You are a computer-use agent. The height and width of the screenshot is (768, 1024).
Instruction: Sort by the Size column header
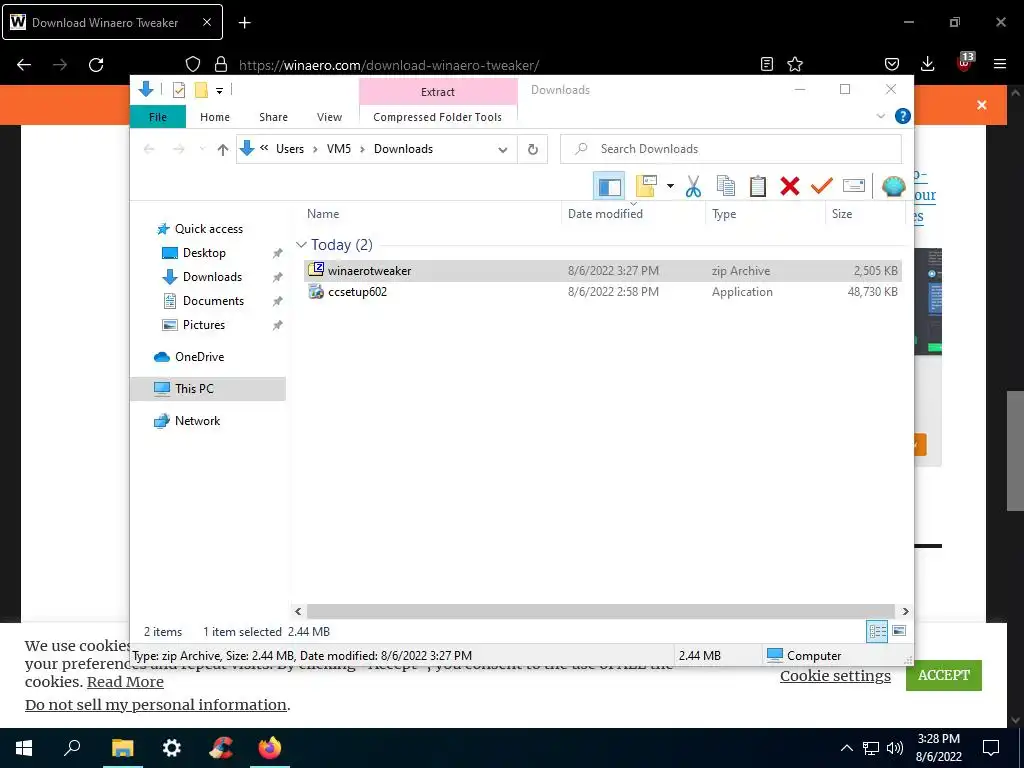pyautogui.click(x=842, y=214)
